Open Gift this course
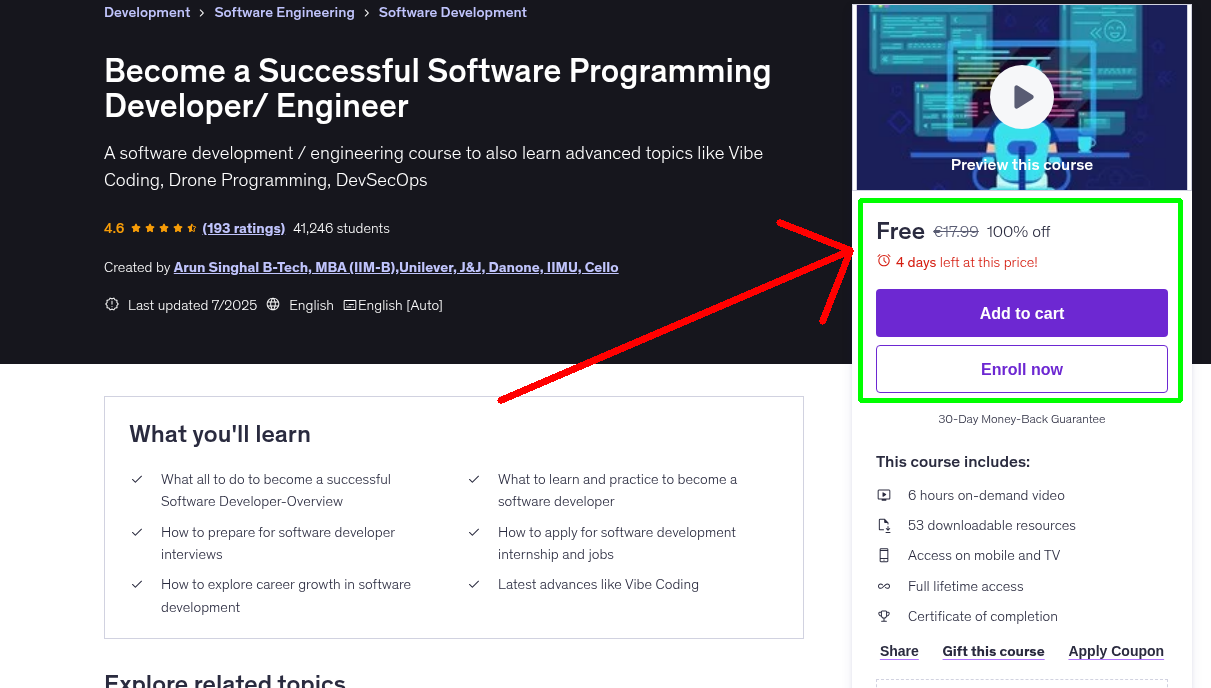This screenshot has width=1211, height=688. tap(993, 651)
